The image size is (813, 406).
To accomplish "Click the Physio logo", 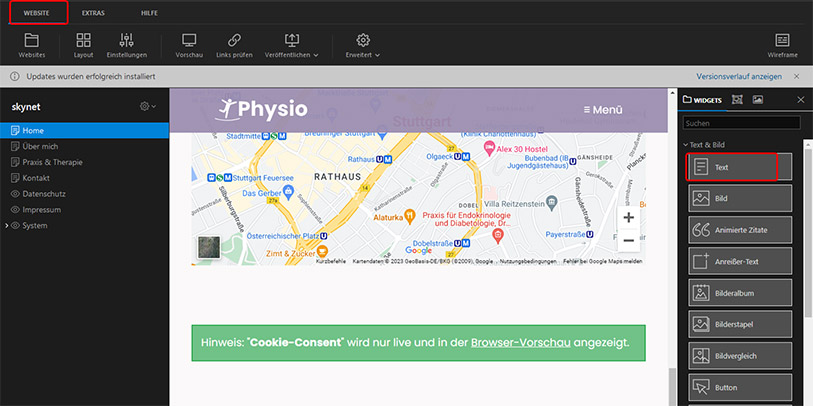I will point(261,109).
